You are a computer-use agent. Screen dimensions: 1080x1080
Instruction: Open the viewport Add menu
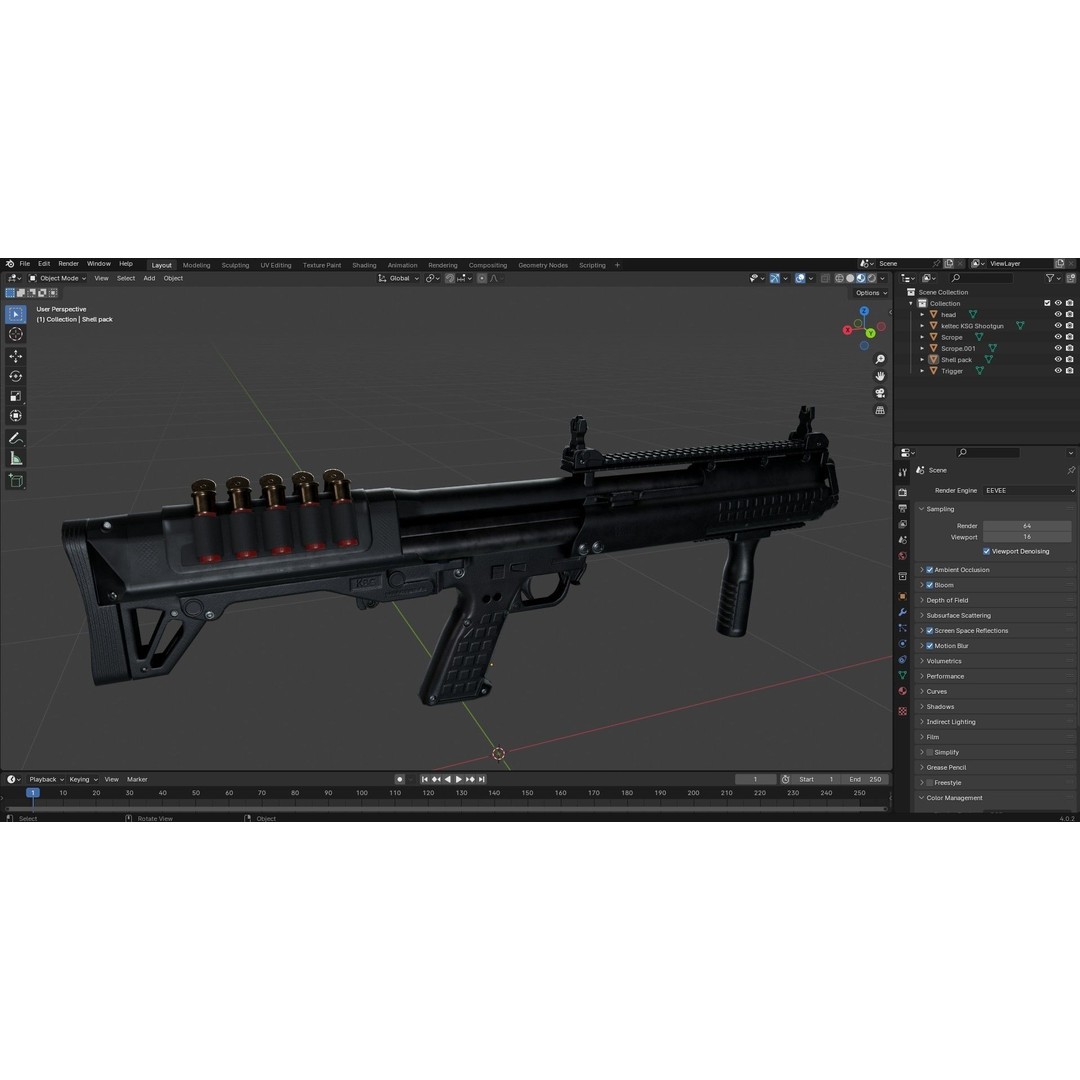click(149, 278)
